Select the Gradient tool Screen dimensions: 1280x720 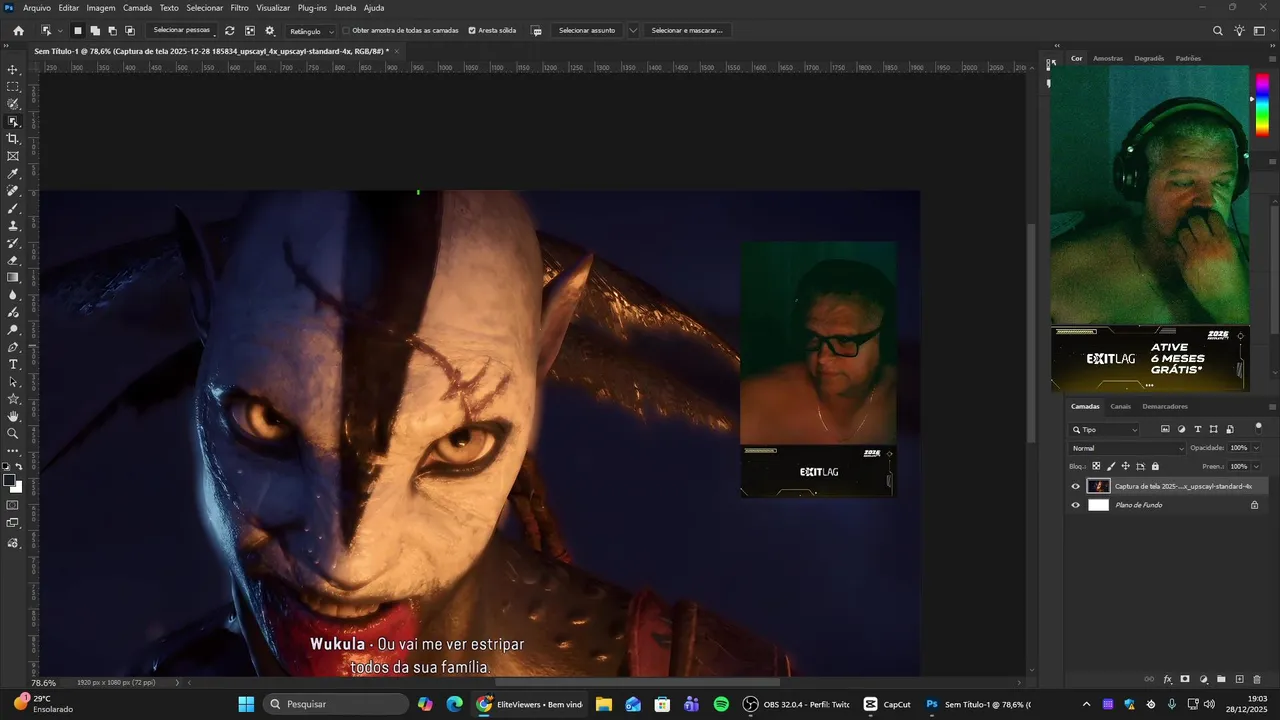(x=13, y=277)
